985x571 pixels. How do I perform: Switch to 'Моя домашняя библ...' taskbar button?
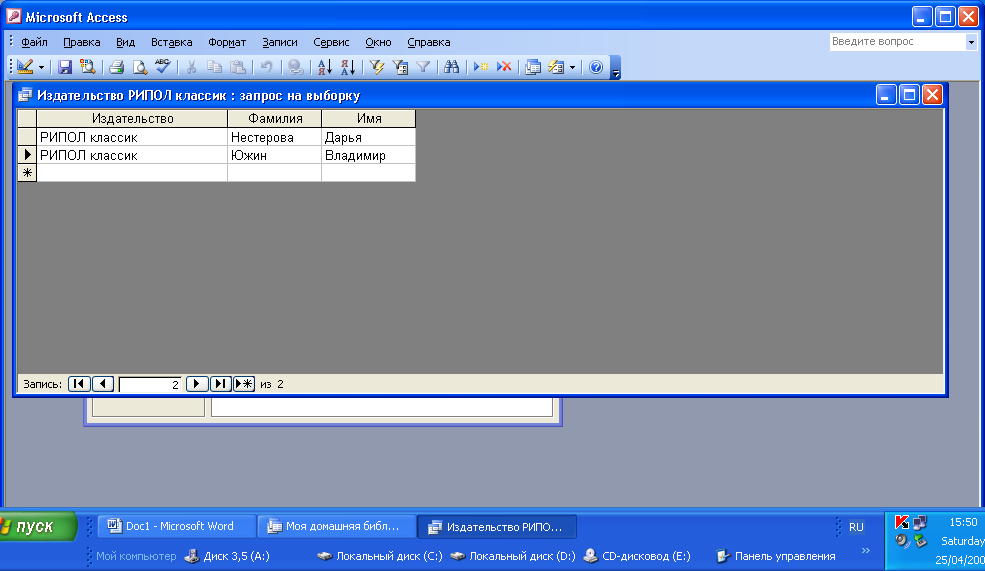[x=337, y=526]
